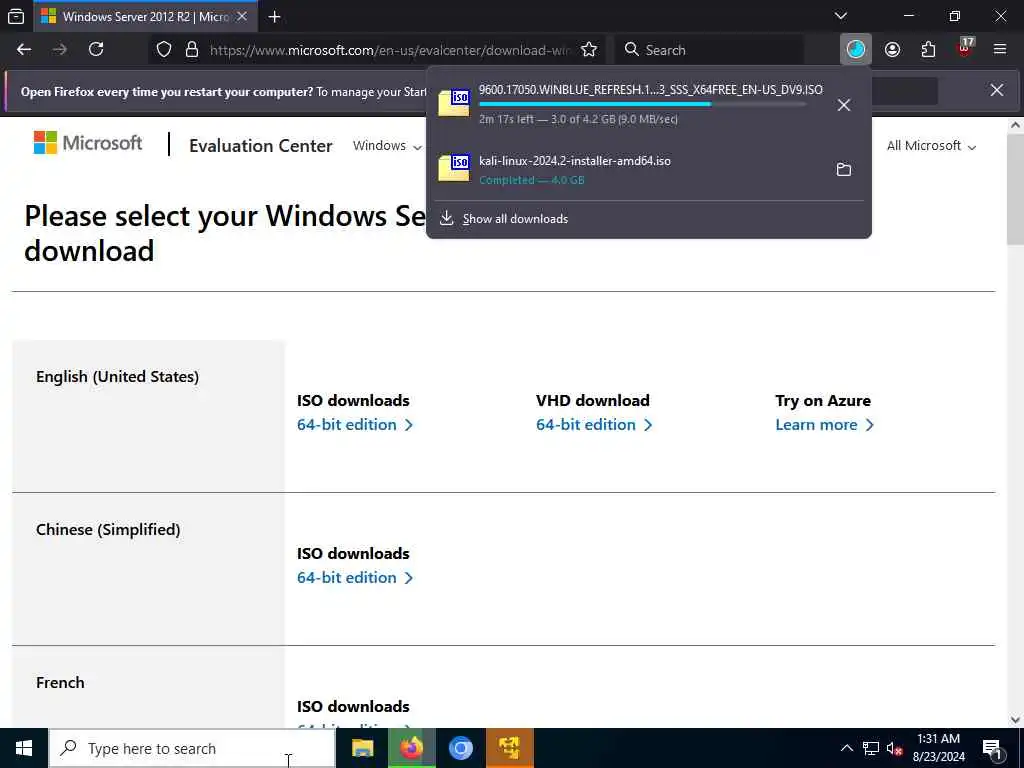Click the page vertical scrollbar thumb
Viewport: 1024px width, 768px height.
pyautogui.click(x=1016, y=189)
